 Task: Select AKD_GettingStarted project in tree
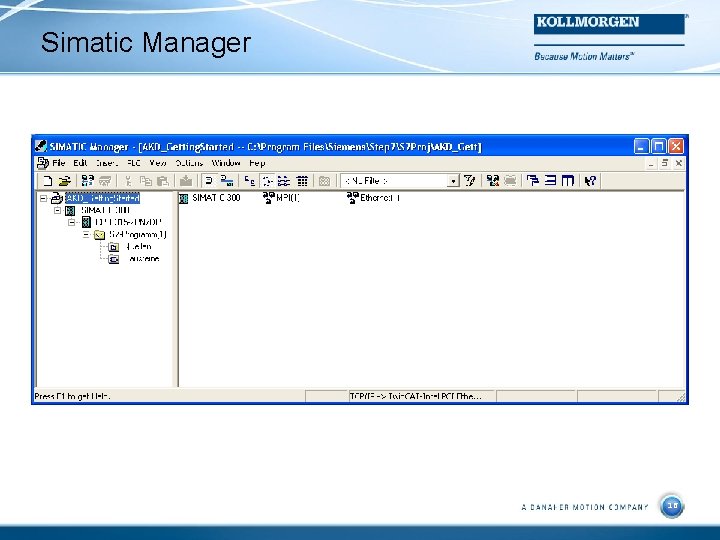click(102, 198)
